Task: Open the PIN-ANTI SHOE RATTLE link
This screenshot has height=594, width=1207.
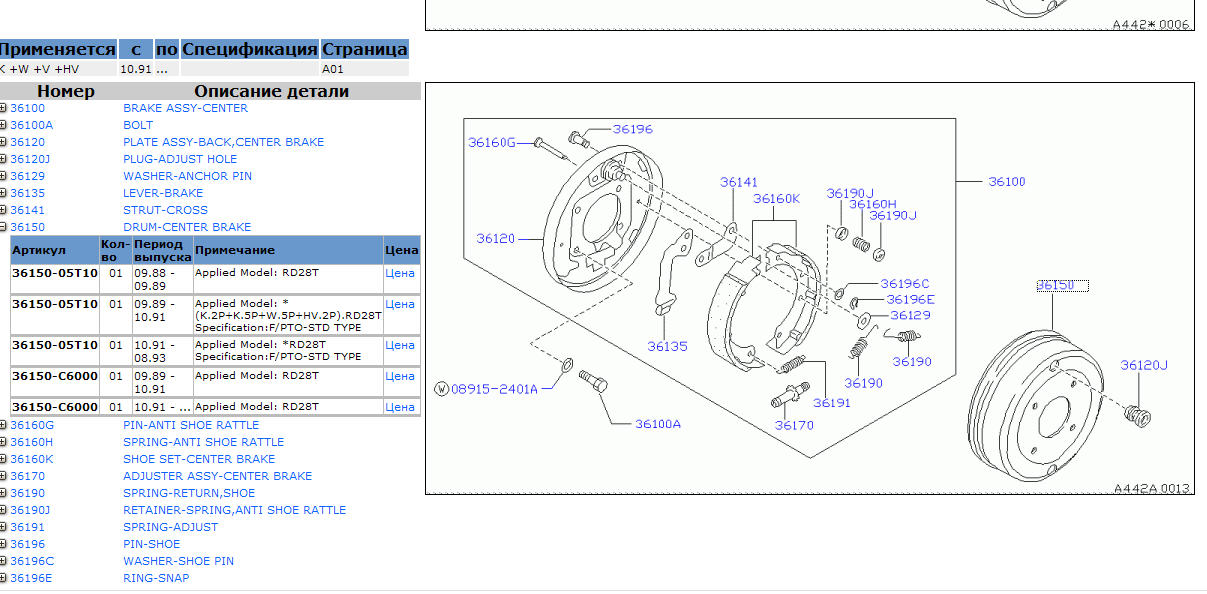Action: click(x=190, y=425)
